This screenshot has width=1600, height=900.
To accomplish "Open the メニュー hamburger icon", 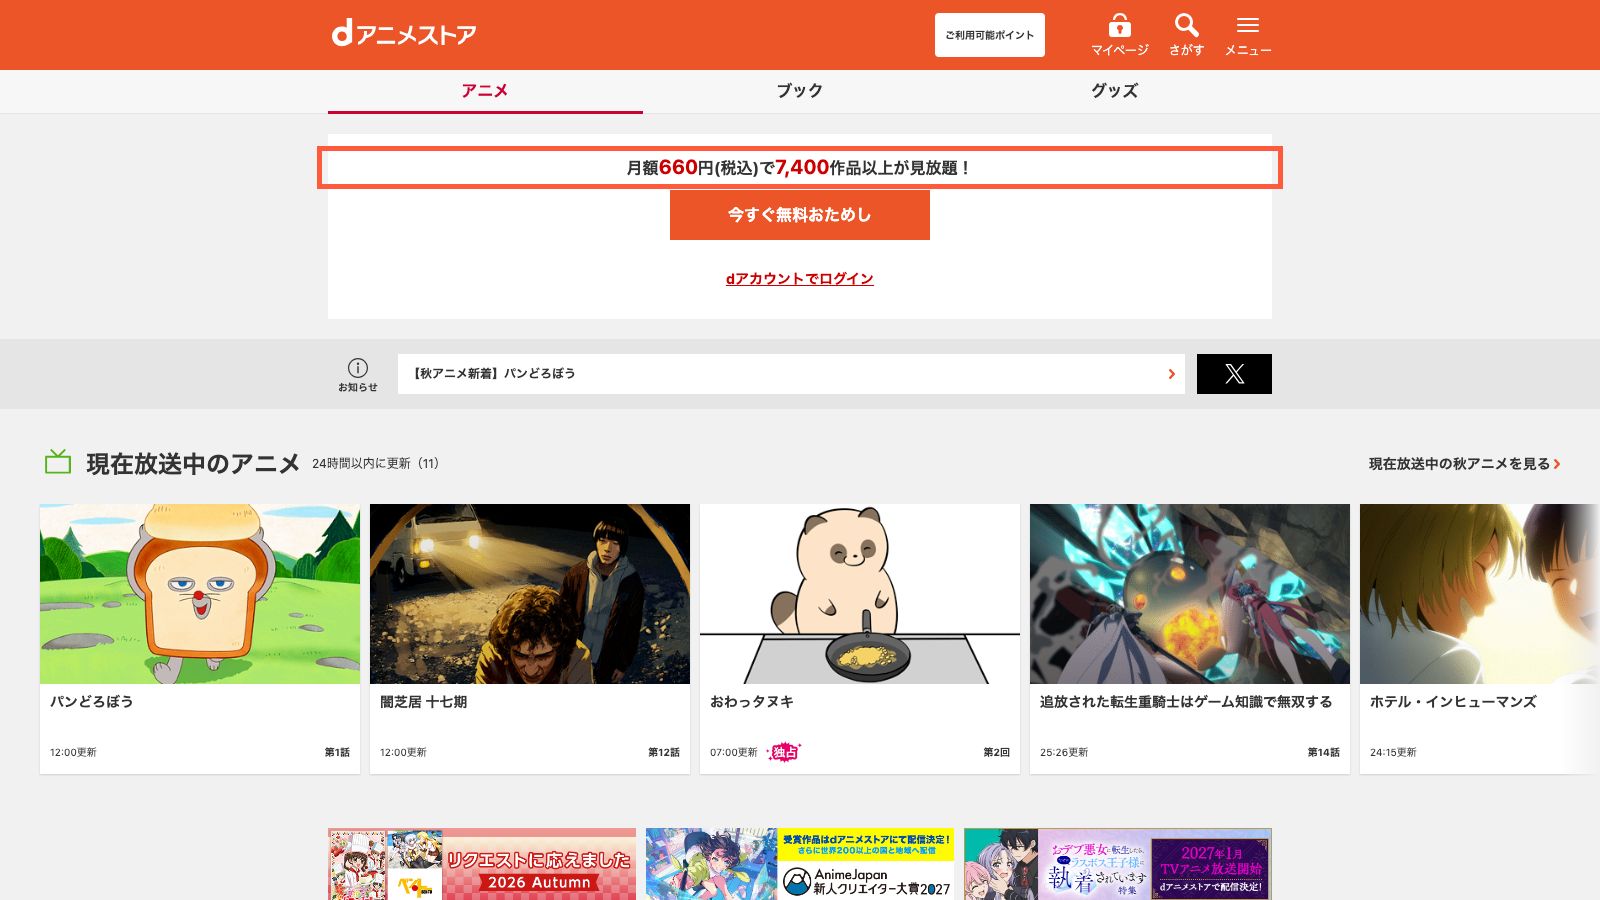I will point(1248,35).
